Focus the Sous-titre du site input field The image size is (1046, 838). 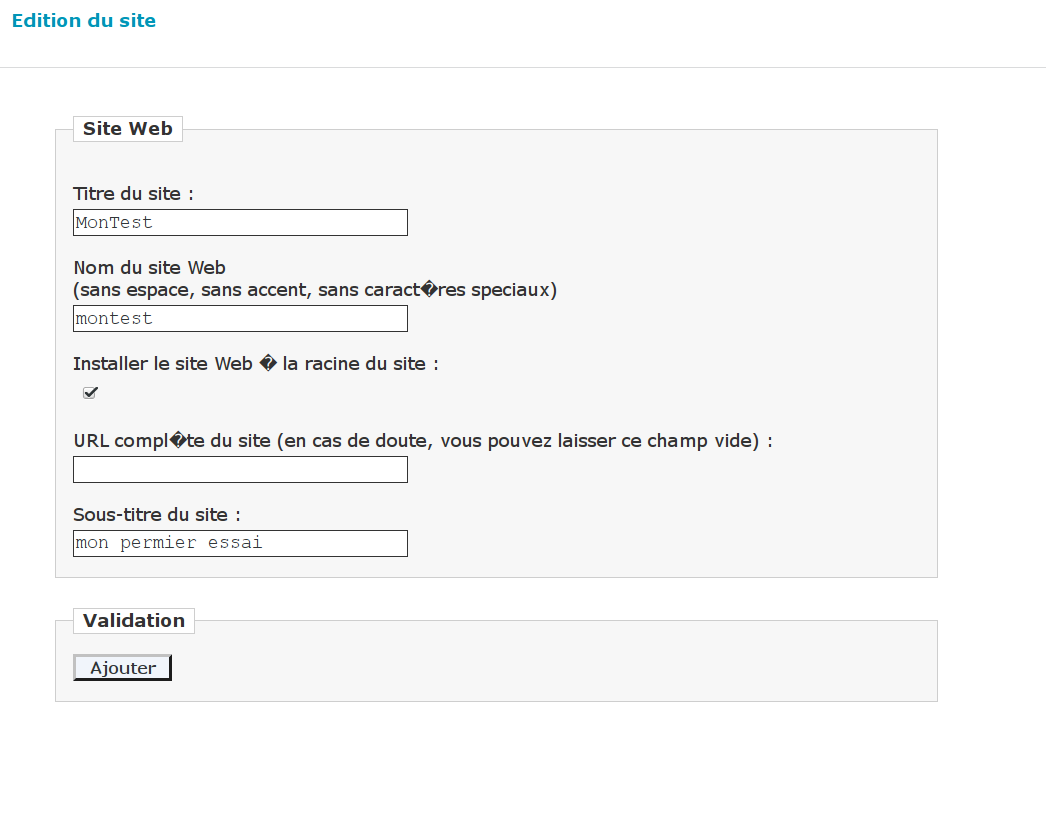pos(240,543)
